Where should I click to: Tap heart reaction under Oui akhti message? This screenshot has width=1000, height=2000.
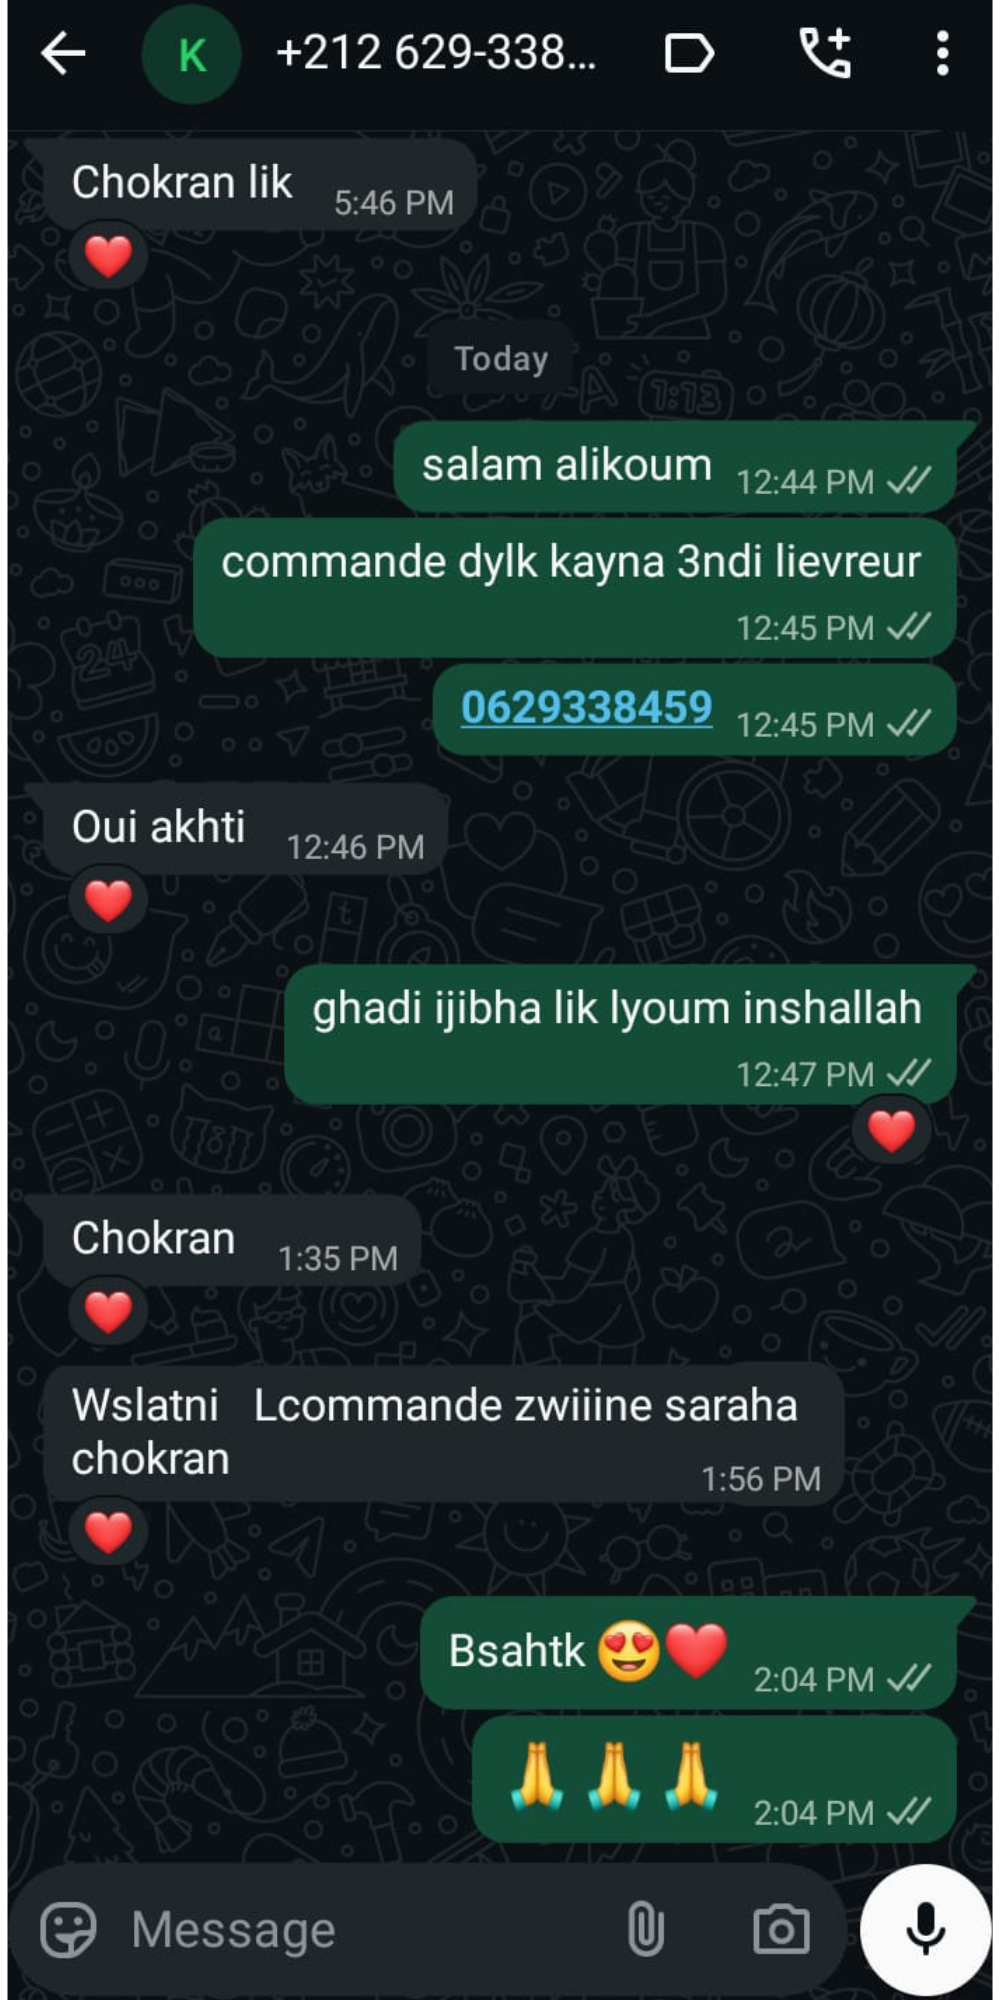[108, 900]
